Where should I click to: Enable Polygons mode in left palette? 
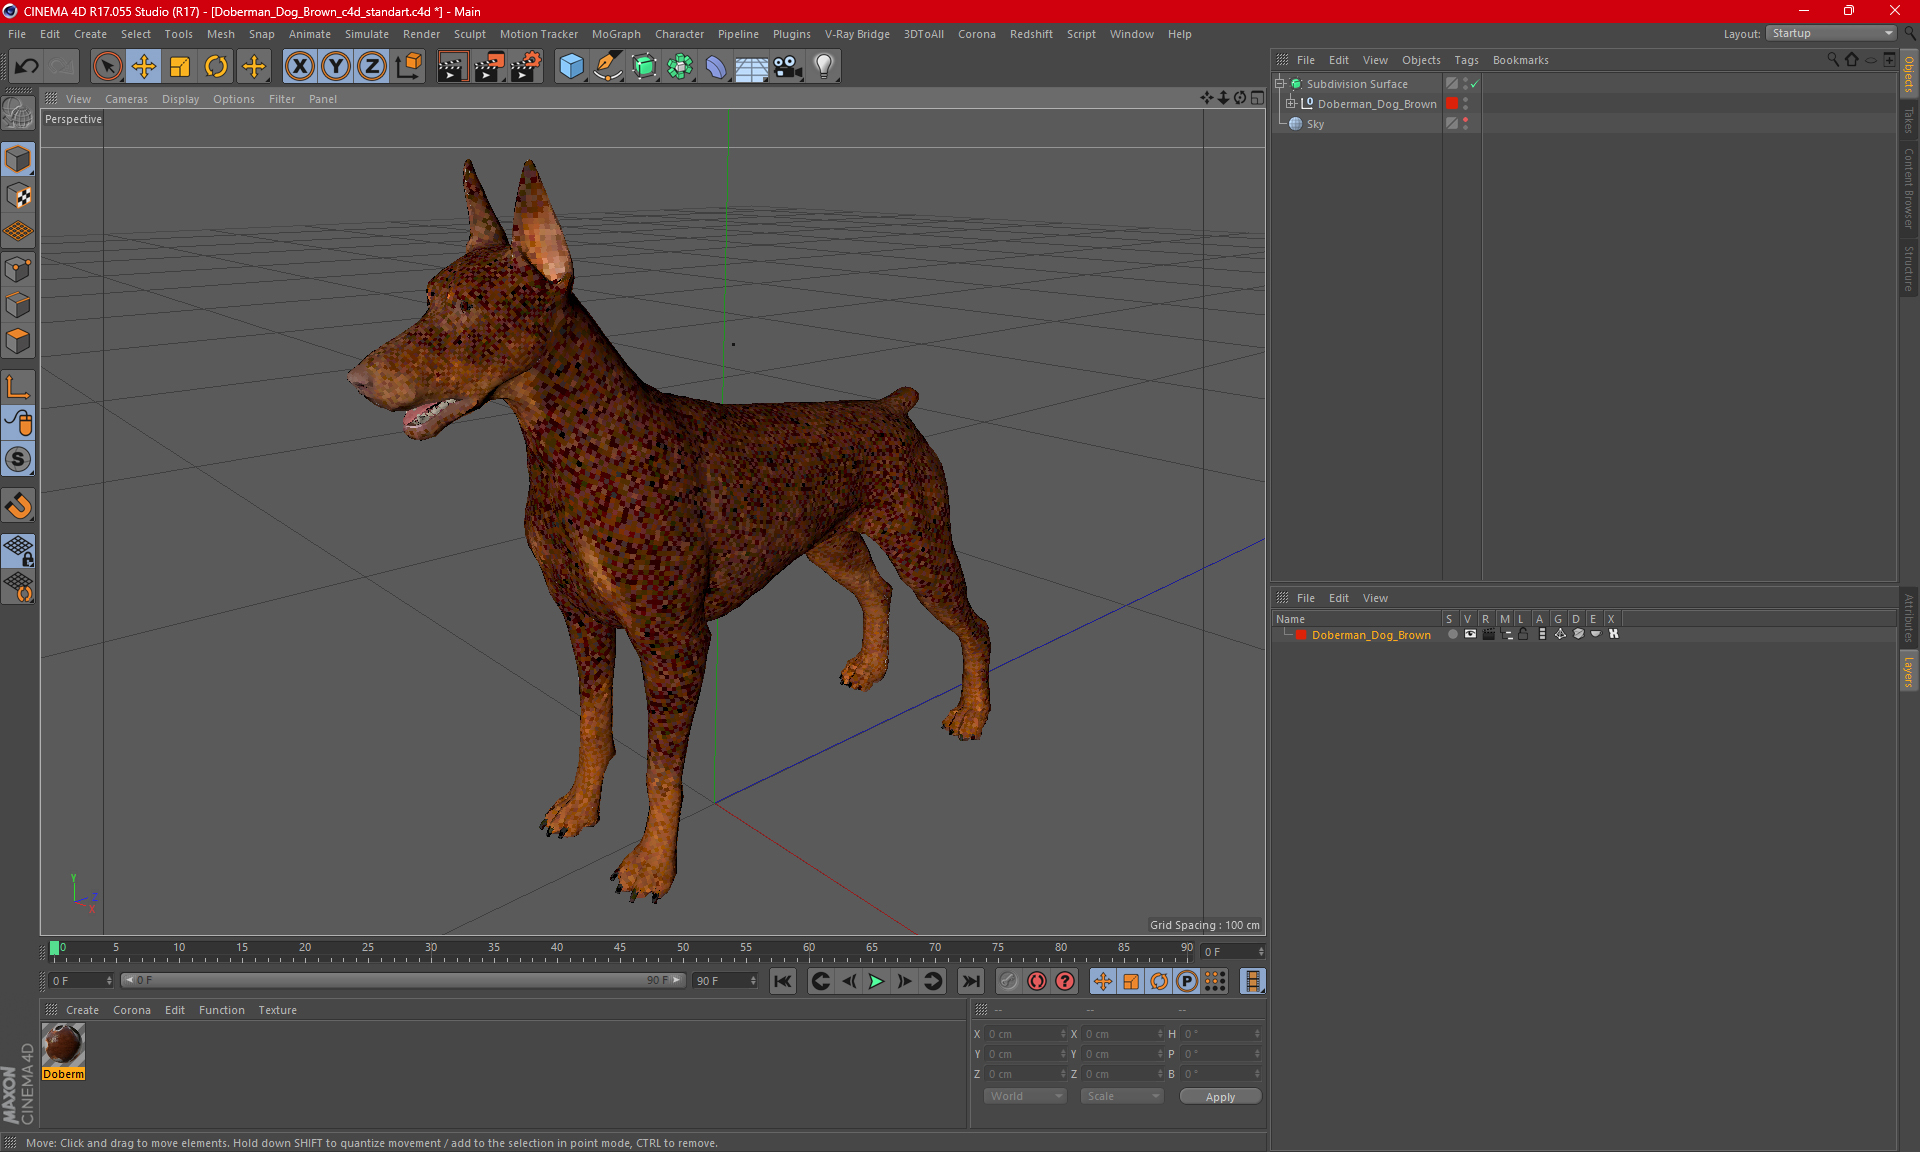(18, 342)
